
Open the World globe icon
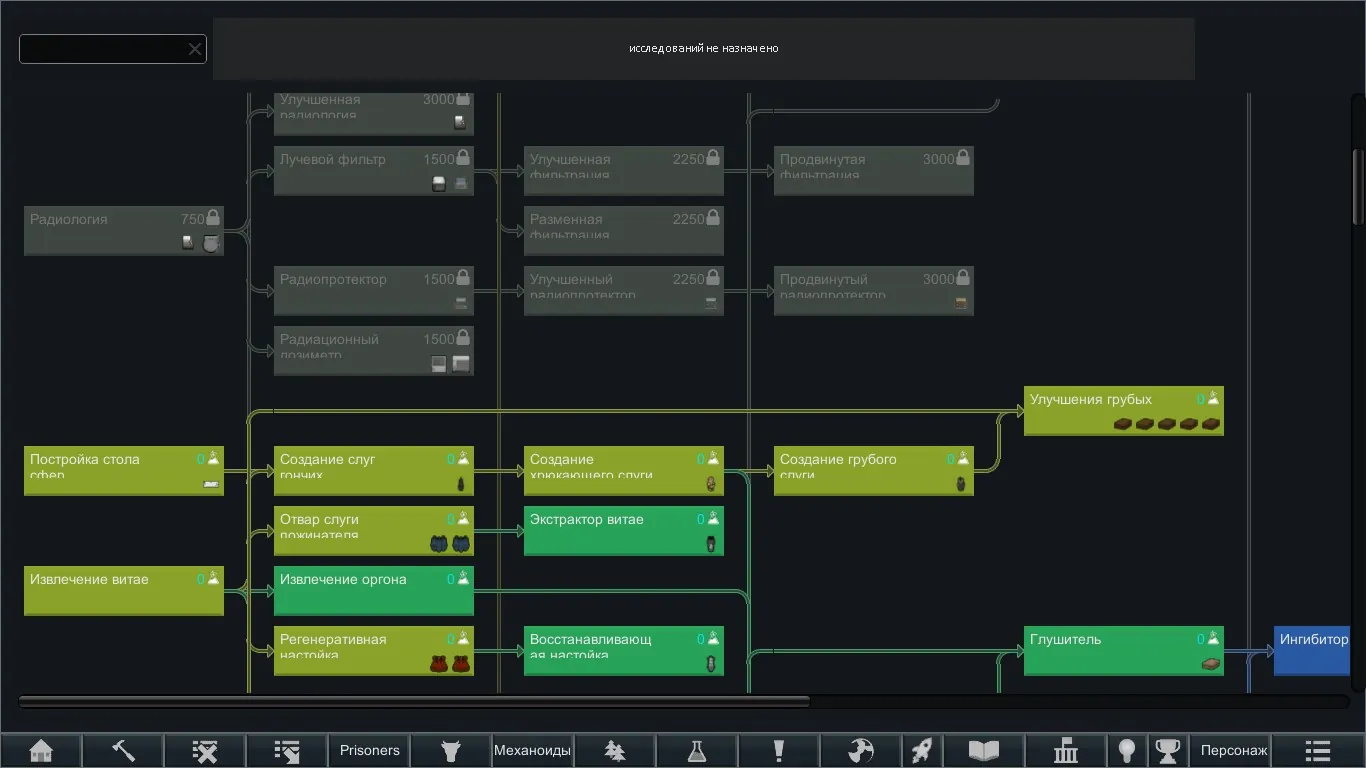click(860, 750)
